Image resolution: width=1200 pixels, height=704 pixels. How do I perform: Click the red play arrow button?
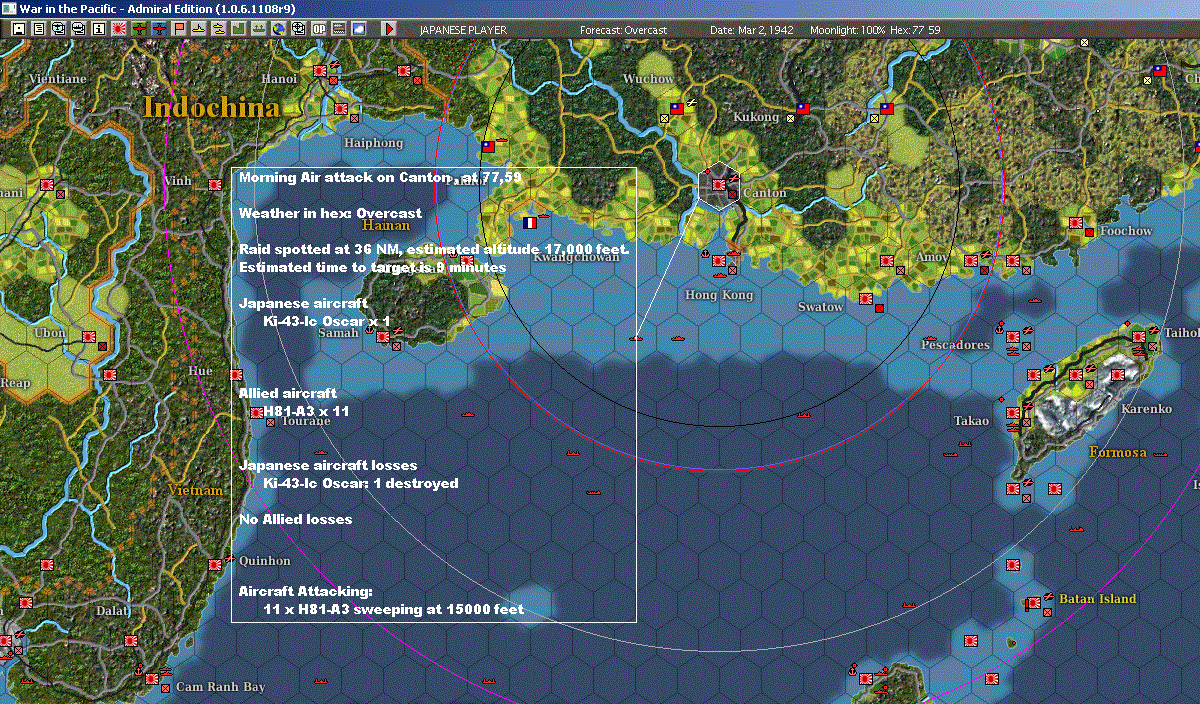(389, 29)
